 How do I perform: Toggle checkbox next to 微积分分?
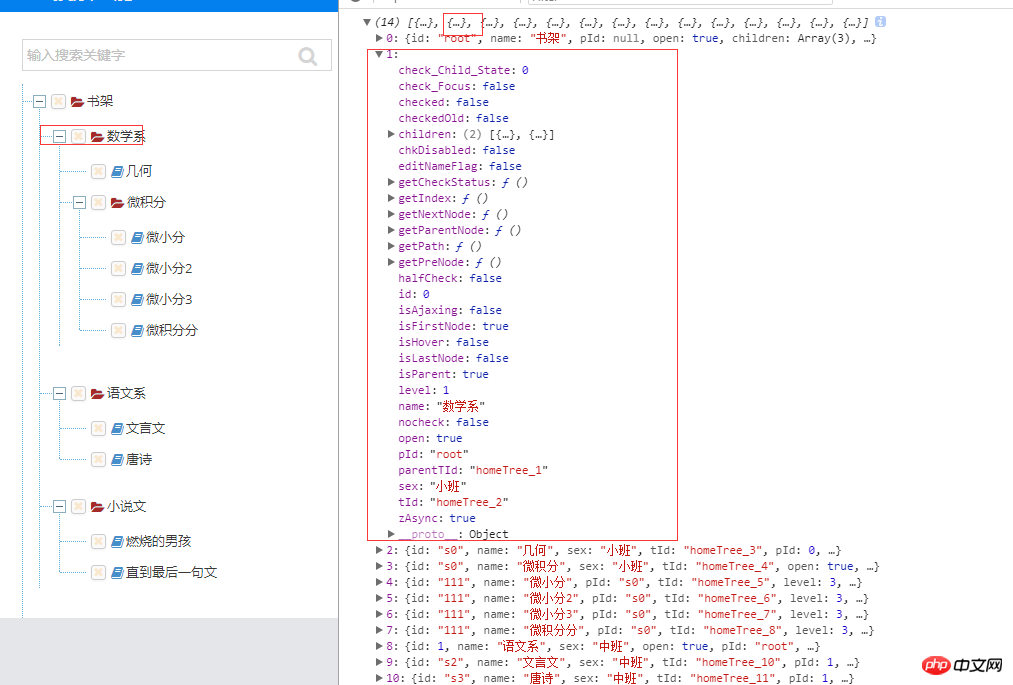[118, 330]
